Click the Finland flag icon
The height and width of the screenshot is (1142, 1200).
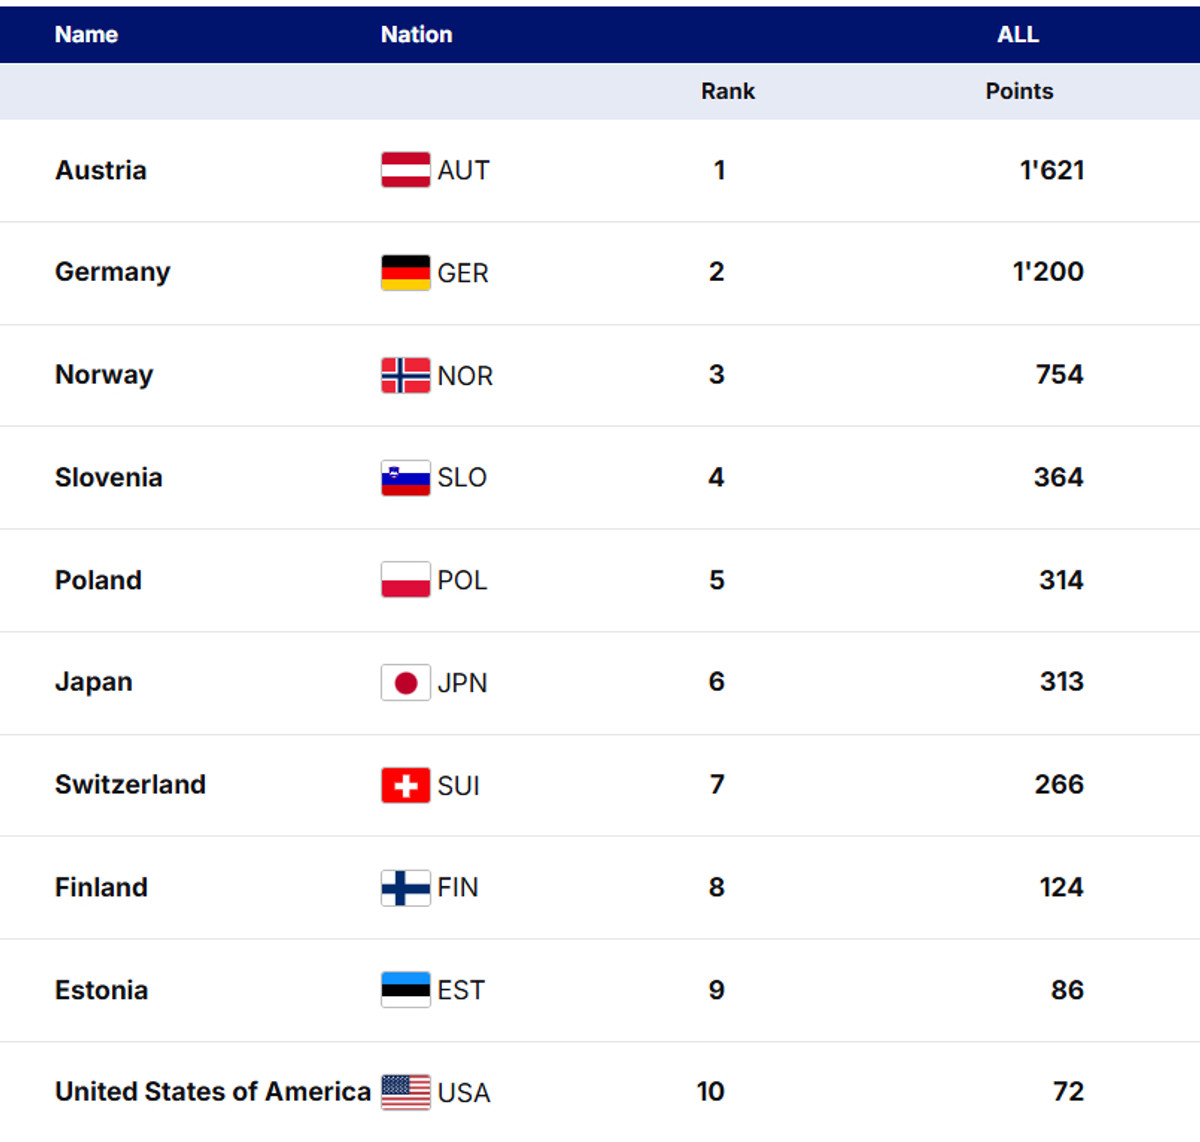(x=405, y=887)
